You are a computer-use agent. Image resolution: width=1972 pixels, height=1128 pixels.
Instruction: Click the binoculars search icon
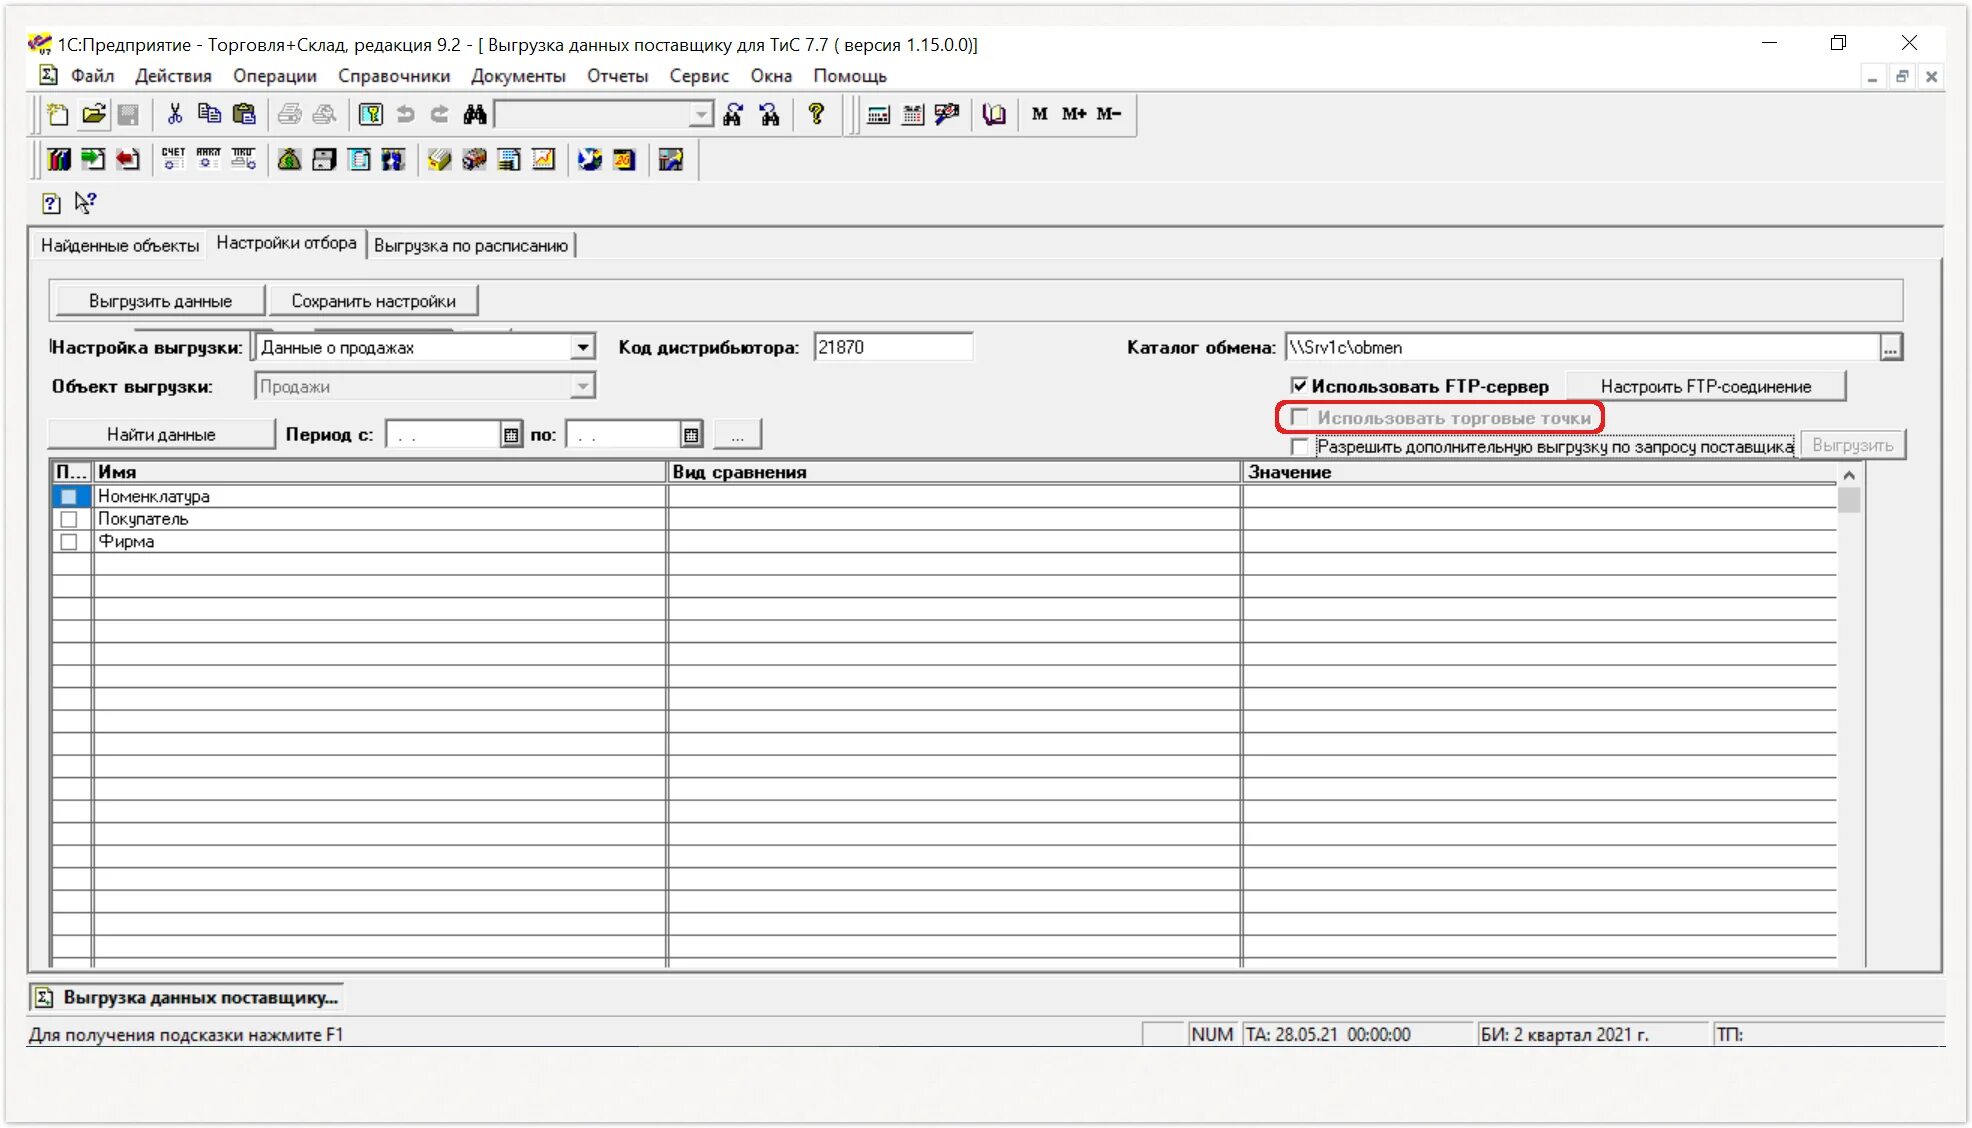tap(475, 114)
